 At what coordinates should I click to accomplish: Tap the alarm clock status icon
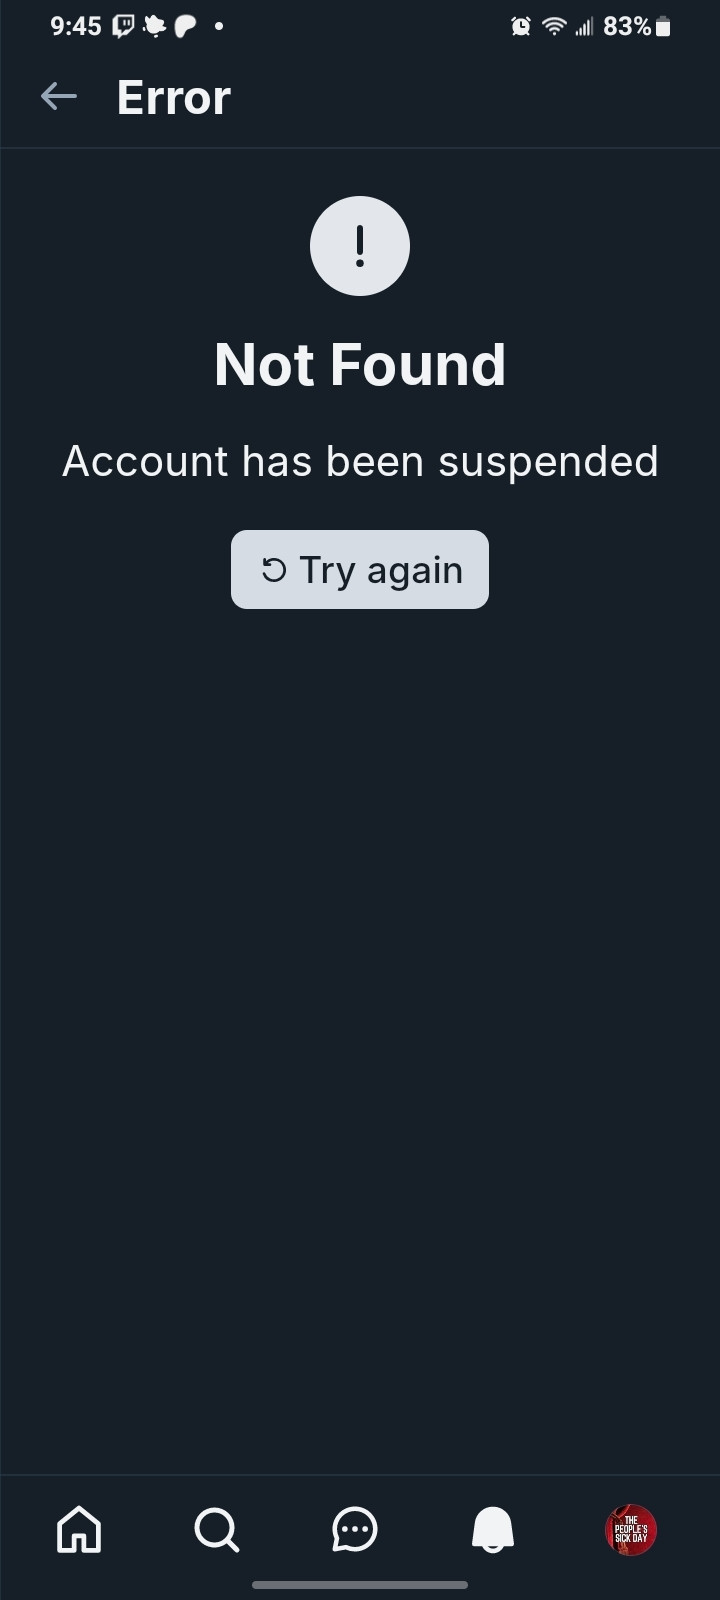521,26
